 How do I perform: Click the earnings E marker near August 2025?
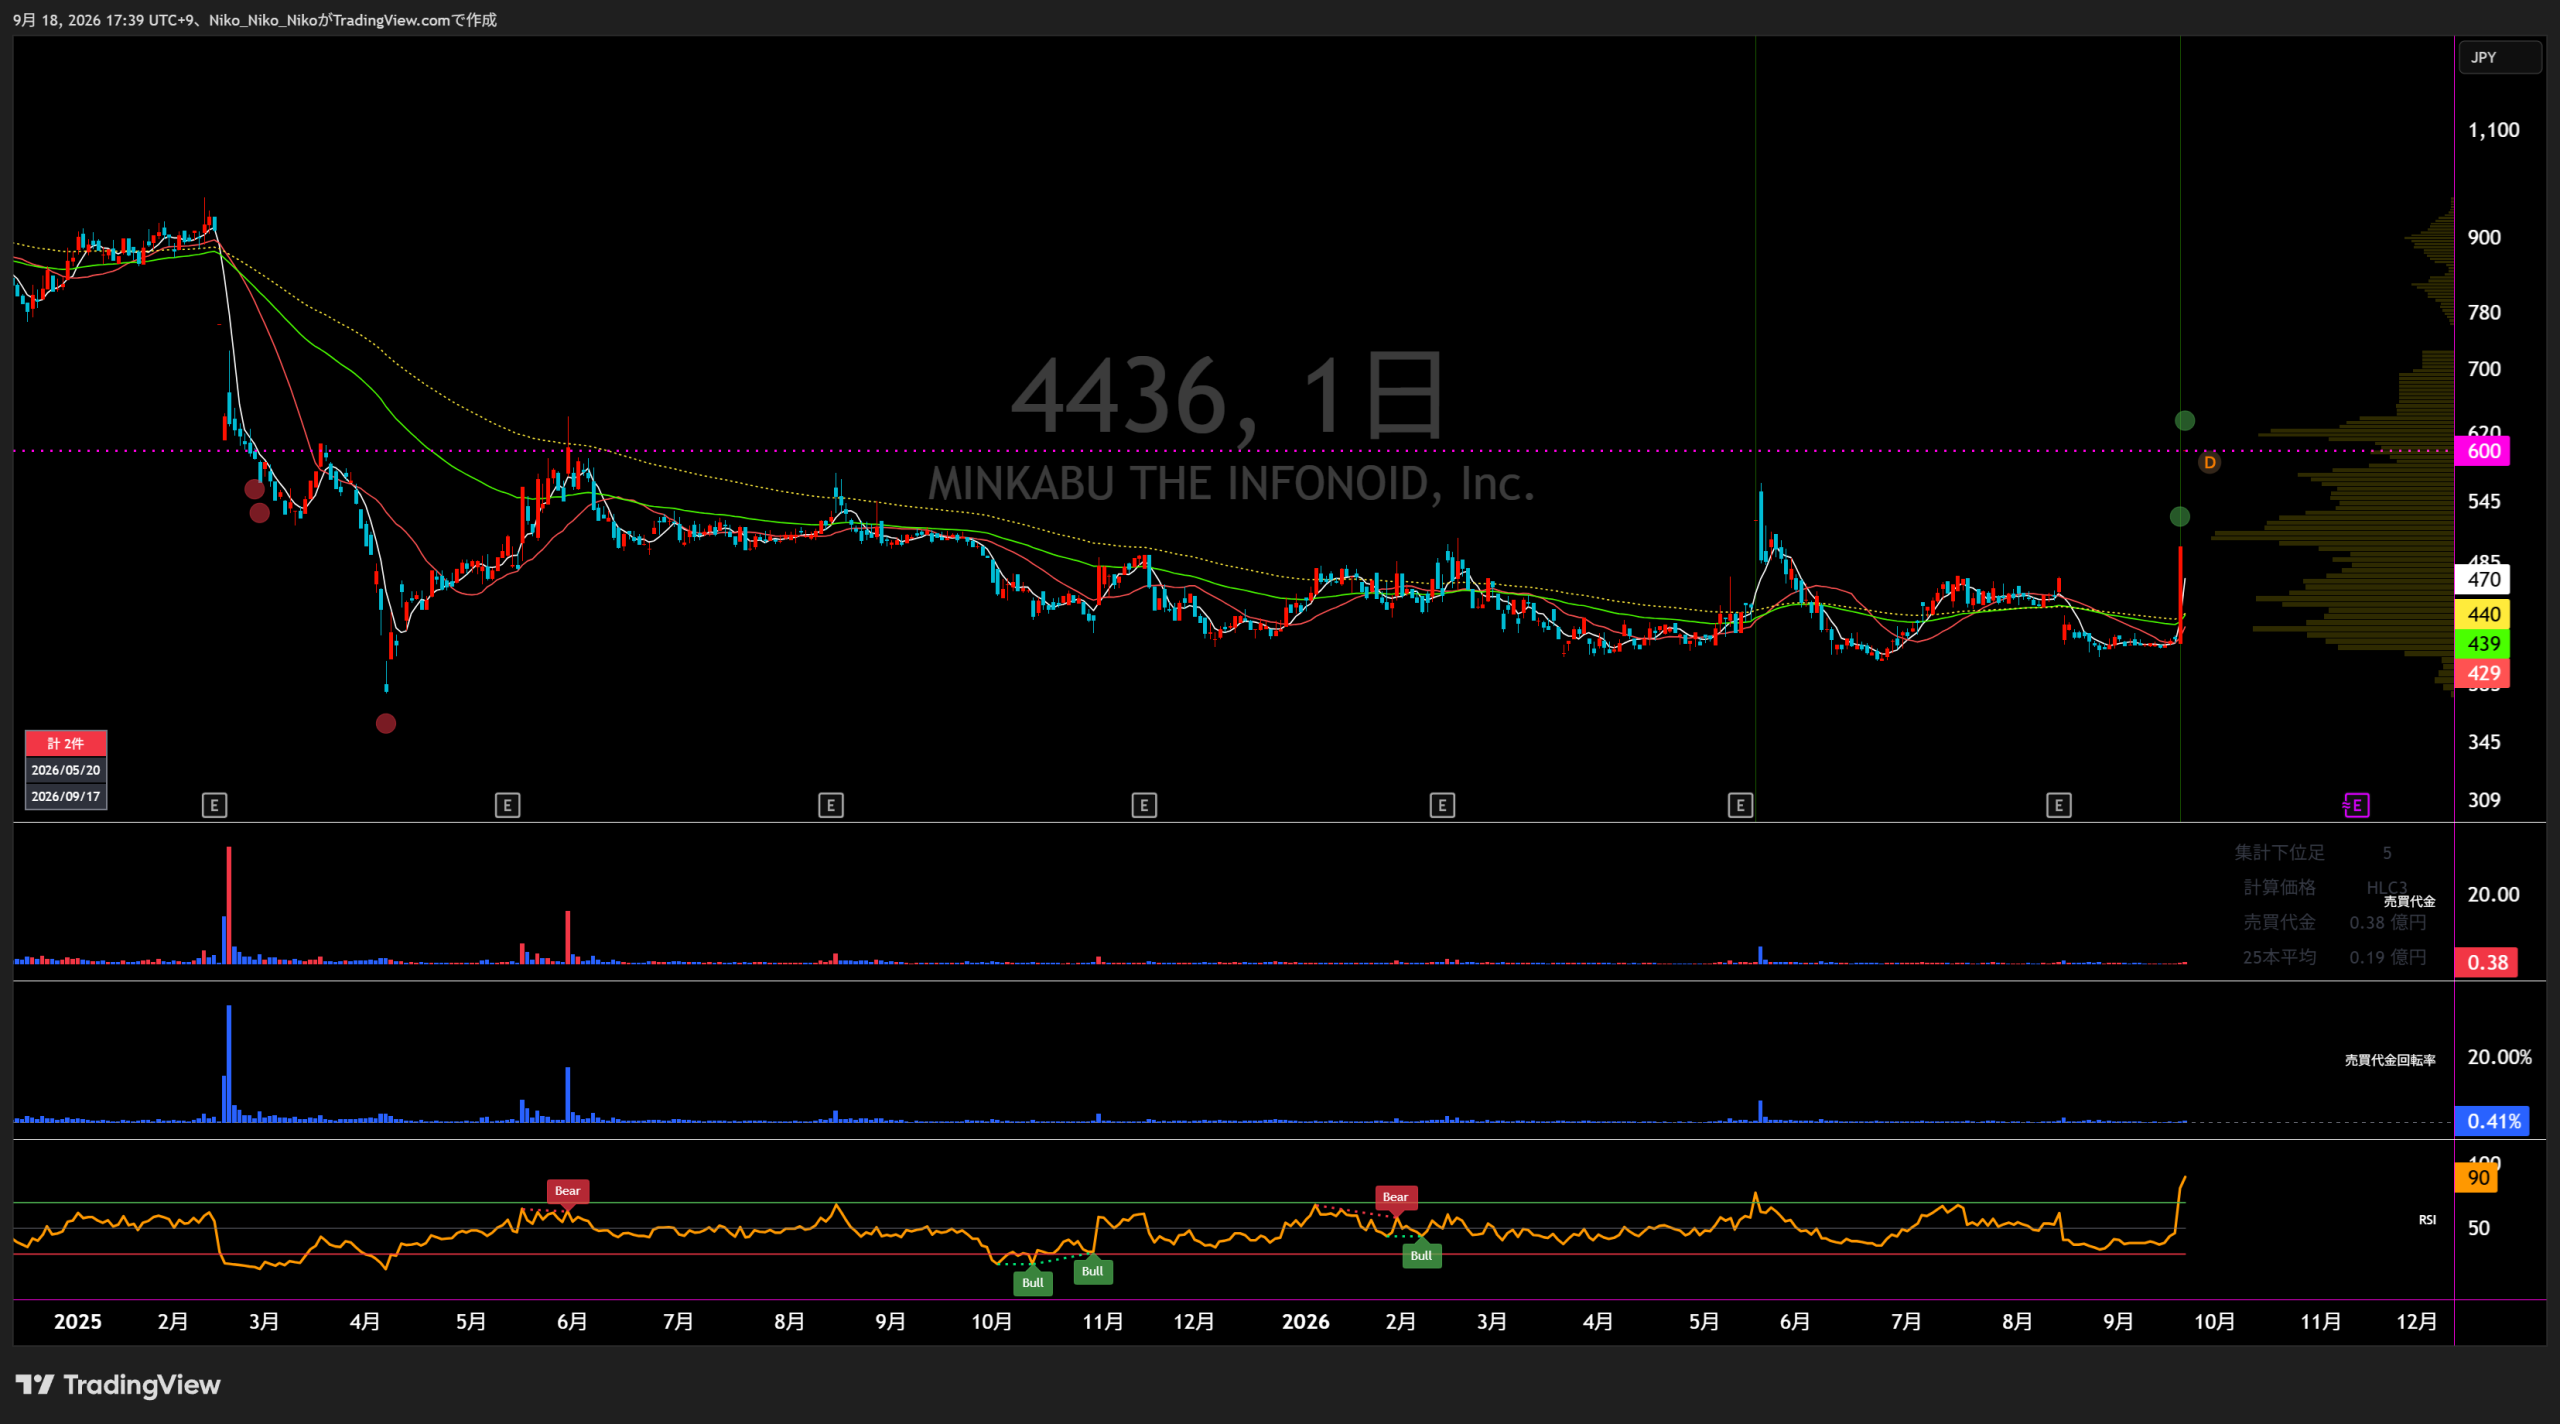830,805
